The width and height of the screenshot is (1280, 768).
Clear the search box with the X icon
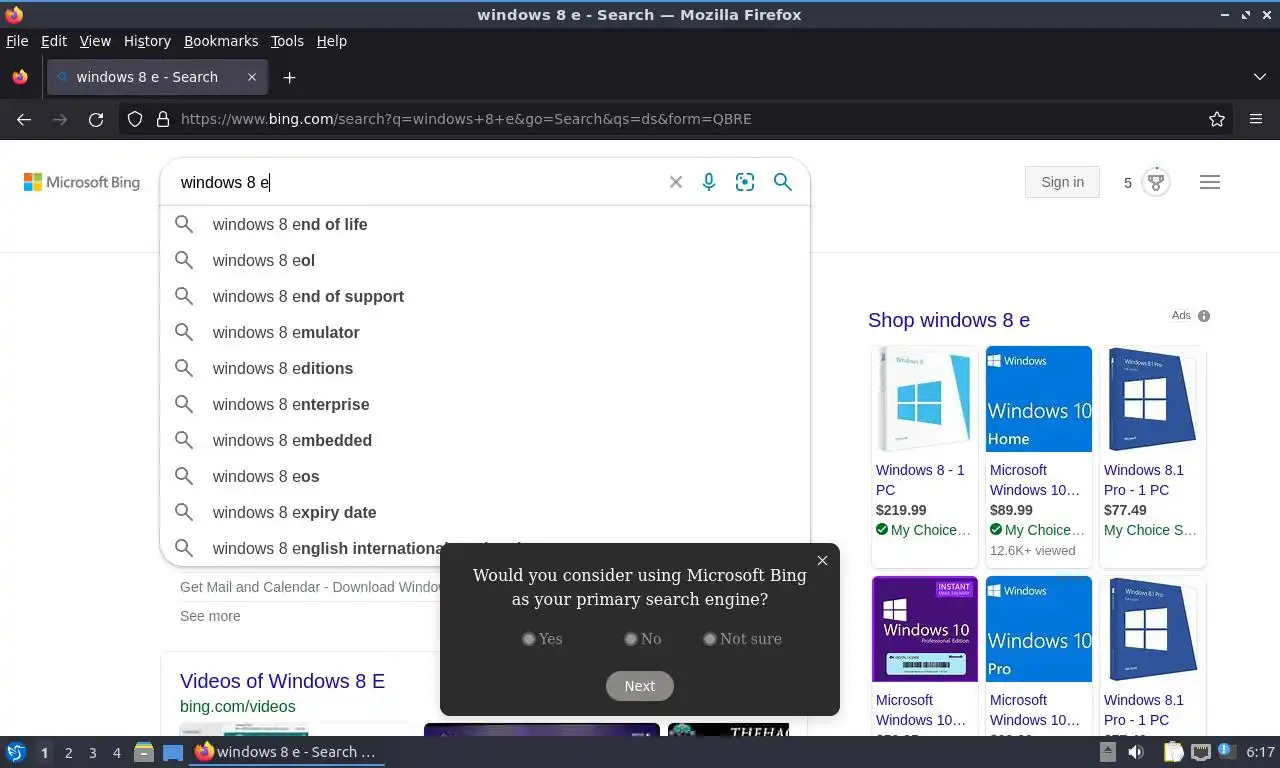676,182
